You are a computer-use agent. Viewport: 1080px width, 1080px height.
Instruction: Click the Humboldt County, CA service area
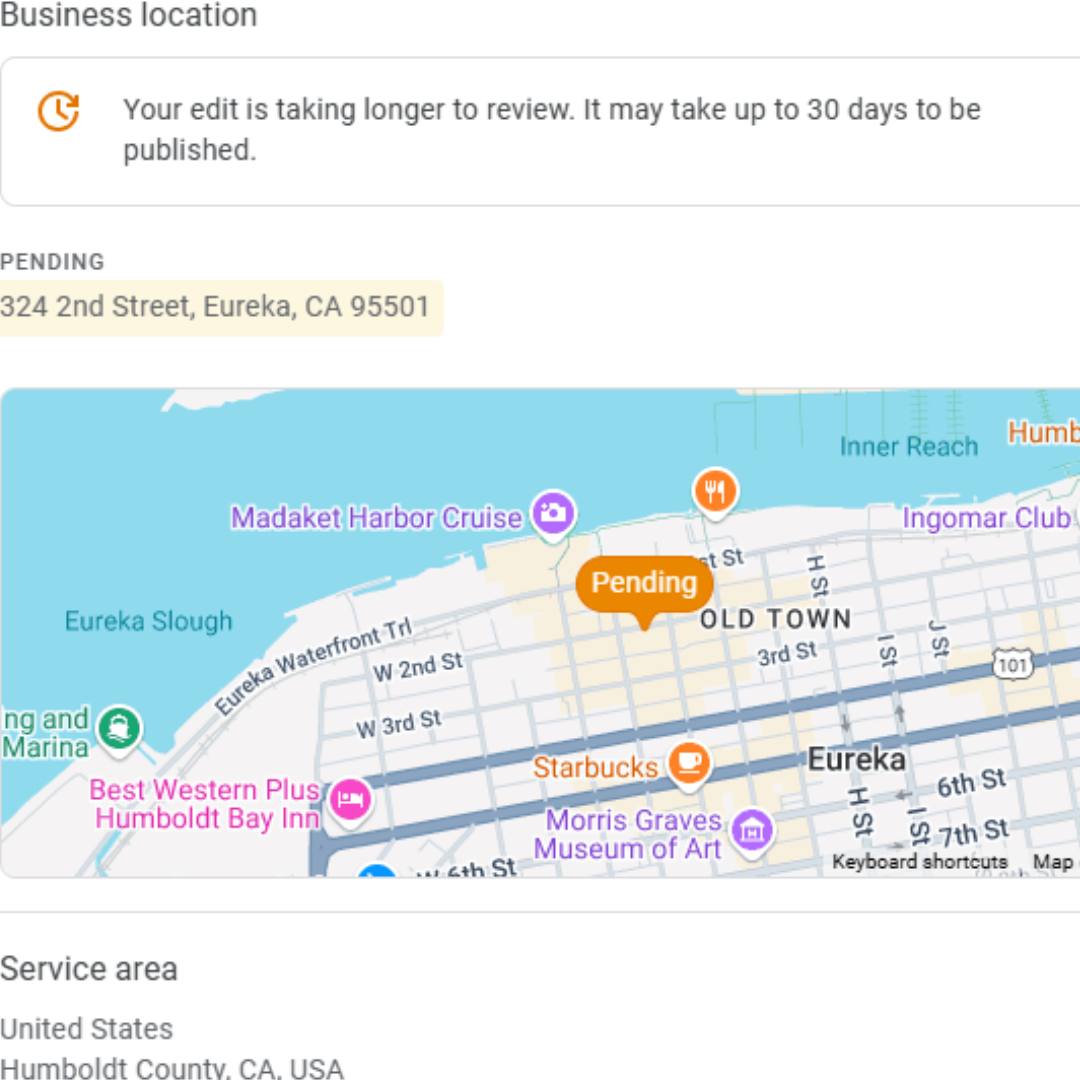tap(171, 1067)
